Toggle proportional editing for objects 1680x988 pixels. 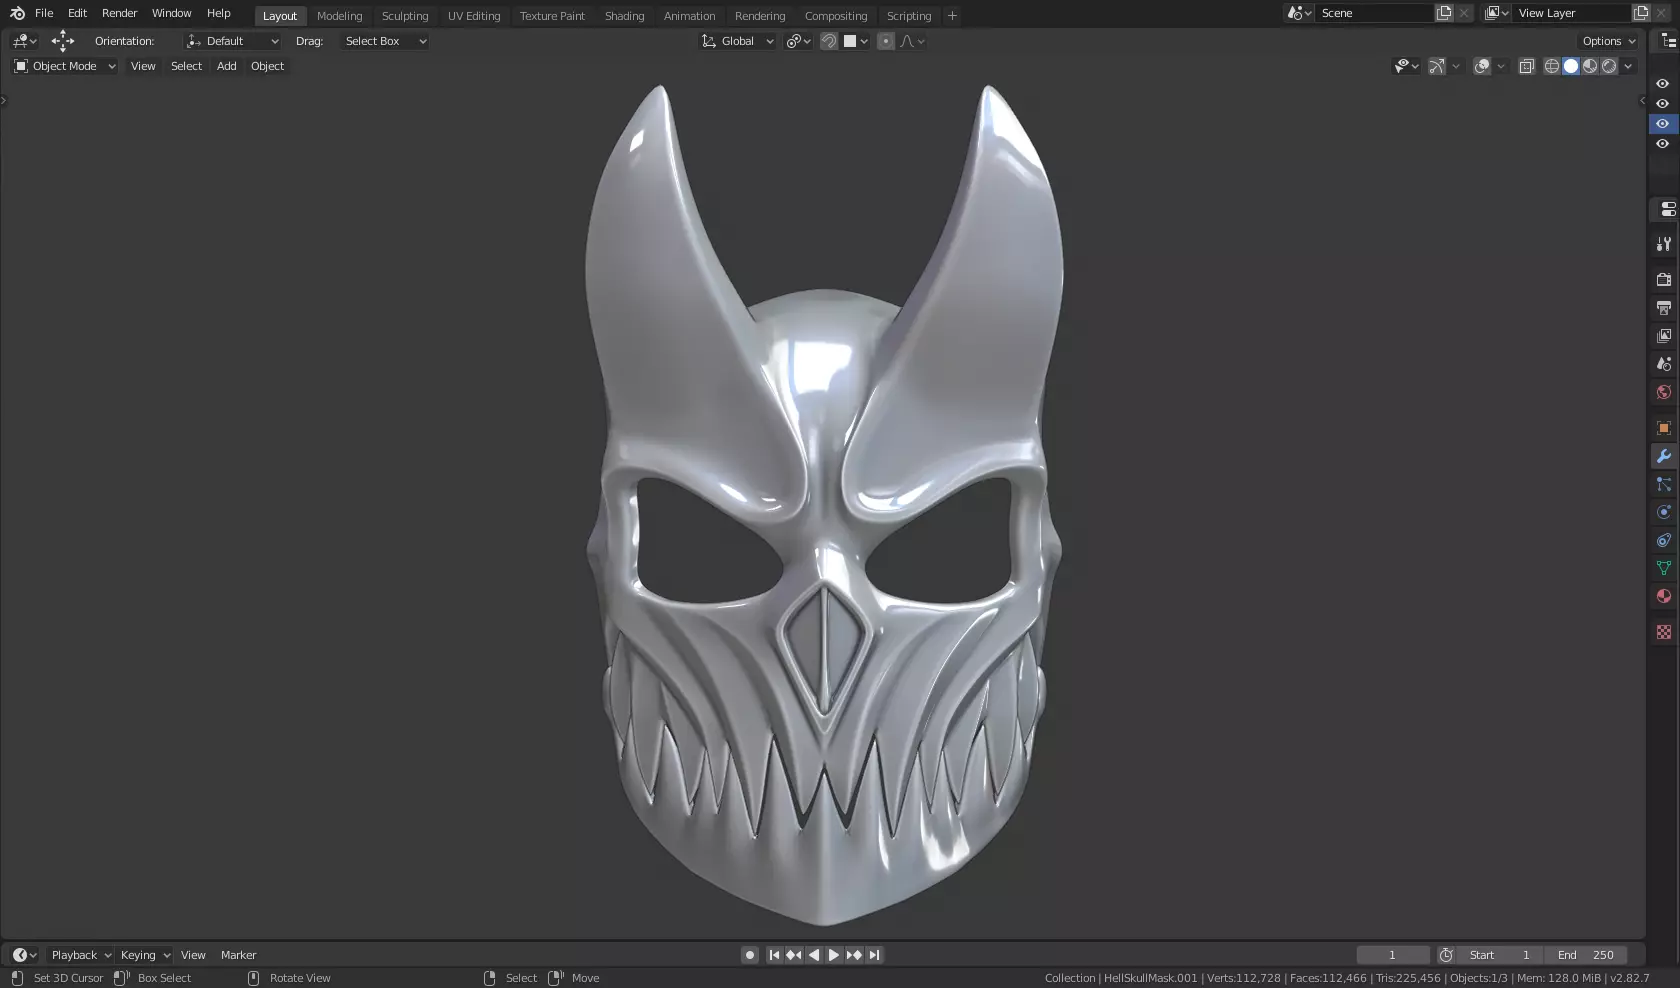point(886,41)
